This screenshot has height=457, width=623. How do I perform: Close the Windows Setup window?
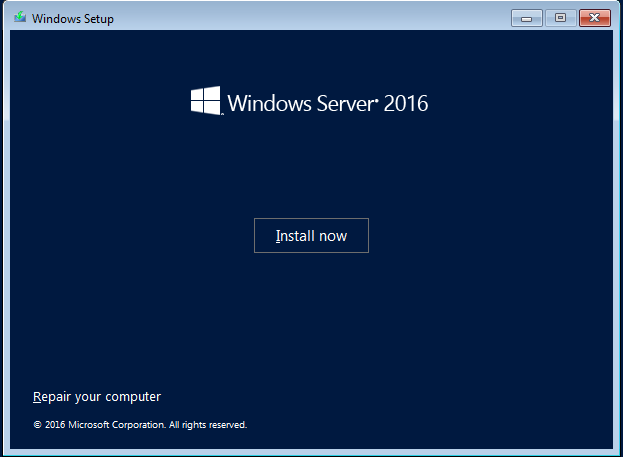594,18
